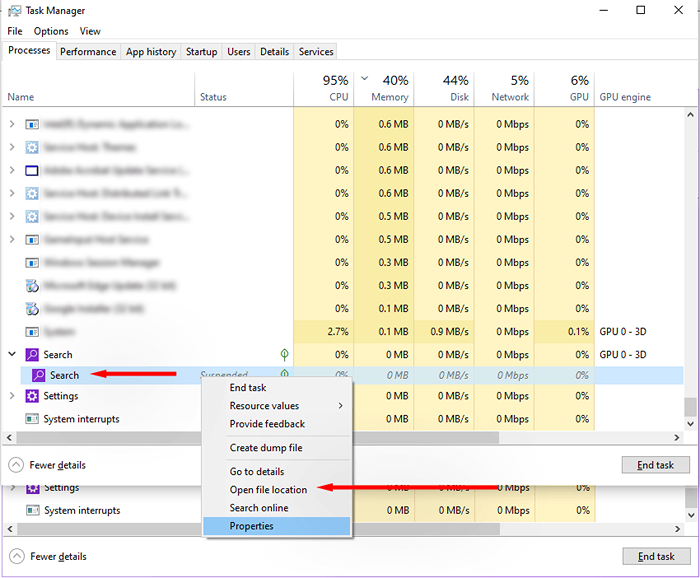Expand the second process row chevron
Image resolution: width=700 pixels, height=578 pixels.
12,147
